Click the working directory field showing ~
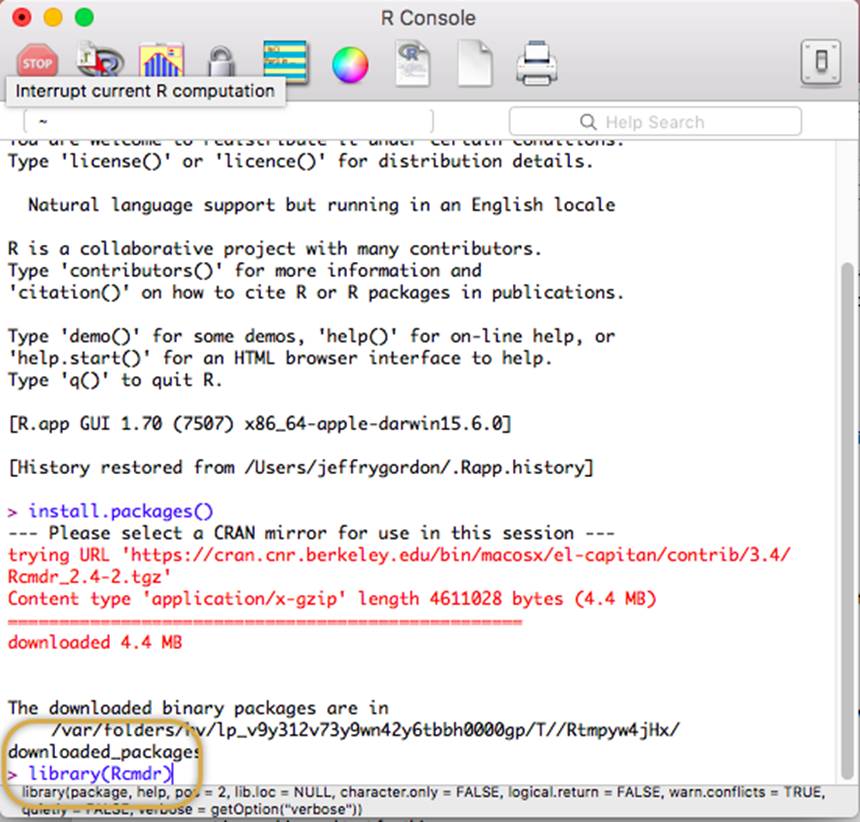The height and width of the screenshot is (822, 860). pyautogui.click(x=228, y=122)
